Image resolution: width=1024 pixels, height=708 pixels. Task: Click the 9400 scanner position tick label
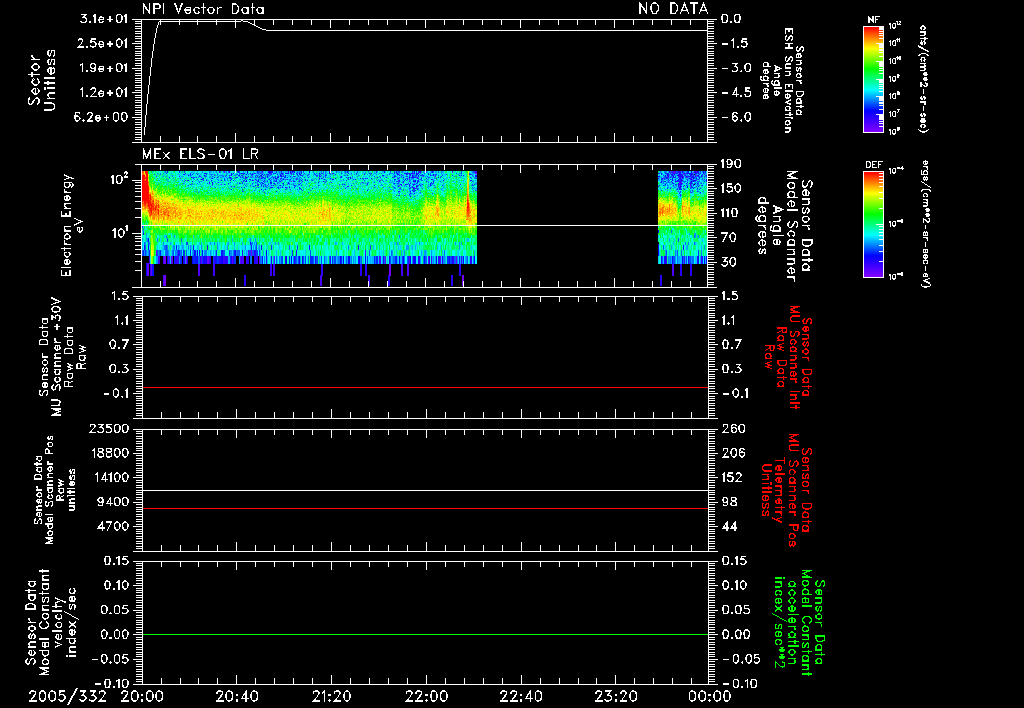pyautogui.click(x=112, y=502)
